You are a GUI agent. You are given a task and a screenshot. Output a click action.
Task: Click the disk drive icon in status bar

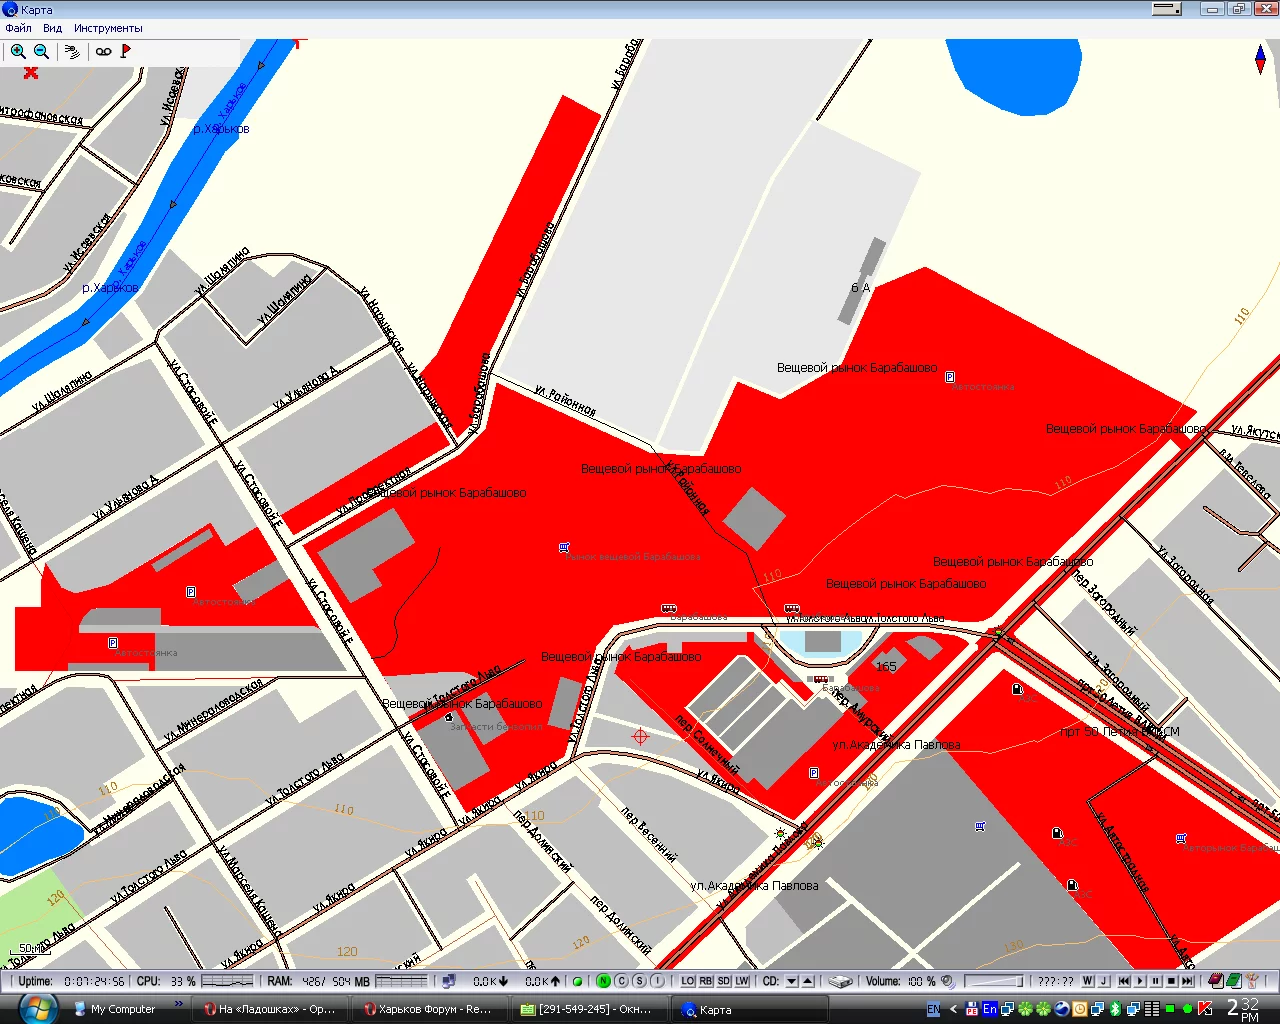(x=840, y=981)
